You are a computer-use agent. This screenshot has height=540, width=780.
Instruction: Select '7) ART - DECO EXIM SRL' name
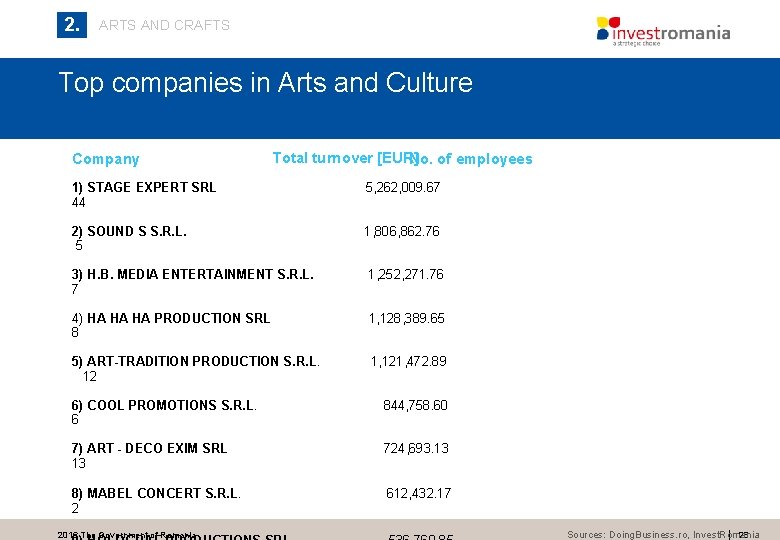click(149, 449)
